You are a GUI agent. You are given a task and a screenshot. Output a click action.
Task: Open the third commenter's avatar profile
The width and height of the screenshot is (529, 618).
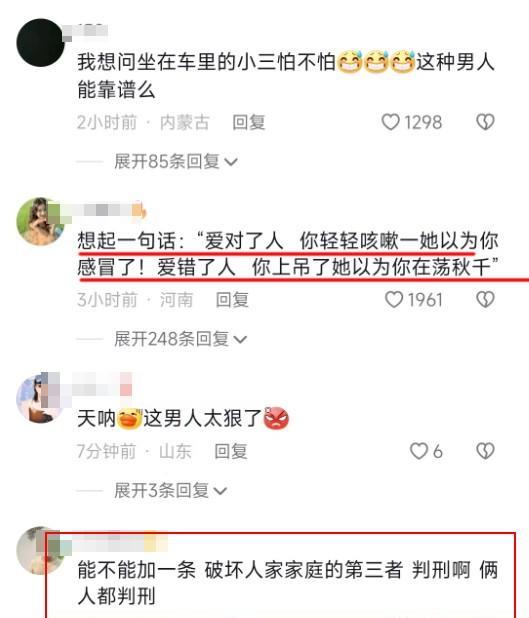pyautogui.click(x=39, y=398)
